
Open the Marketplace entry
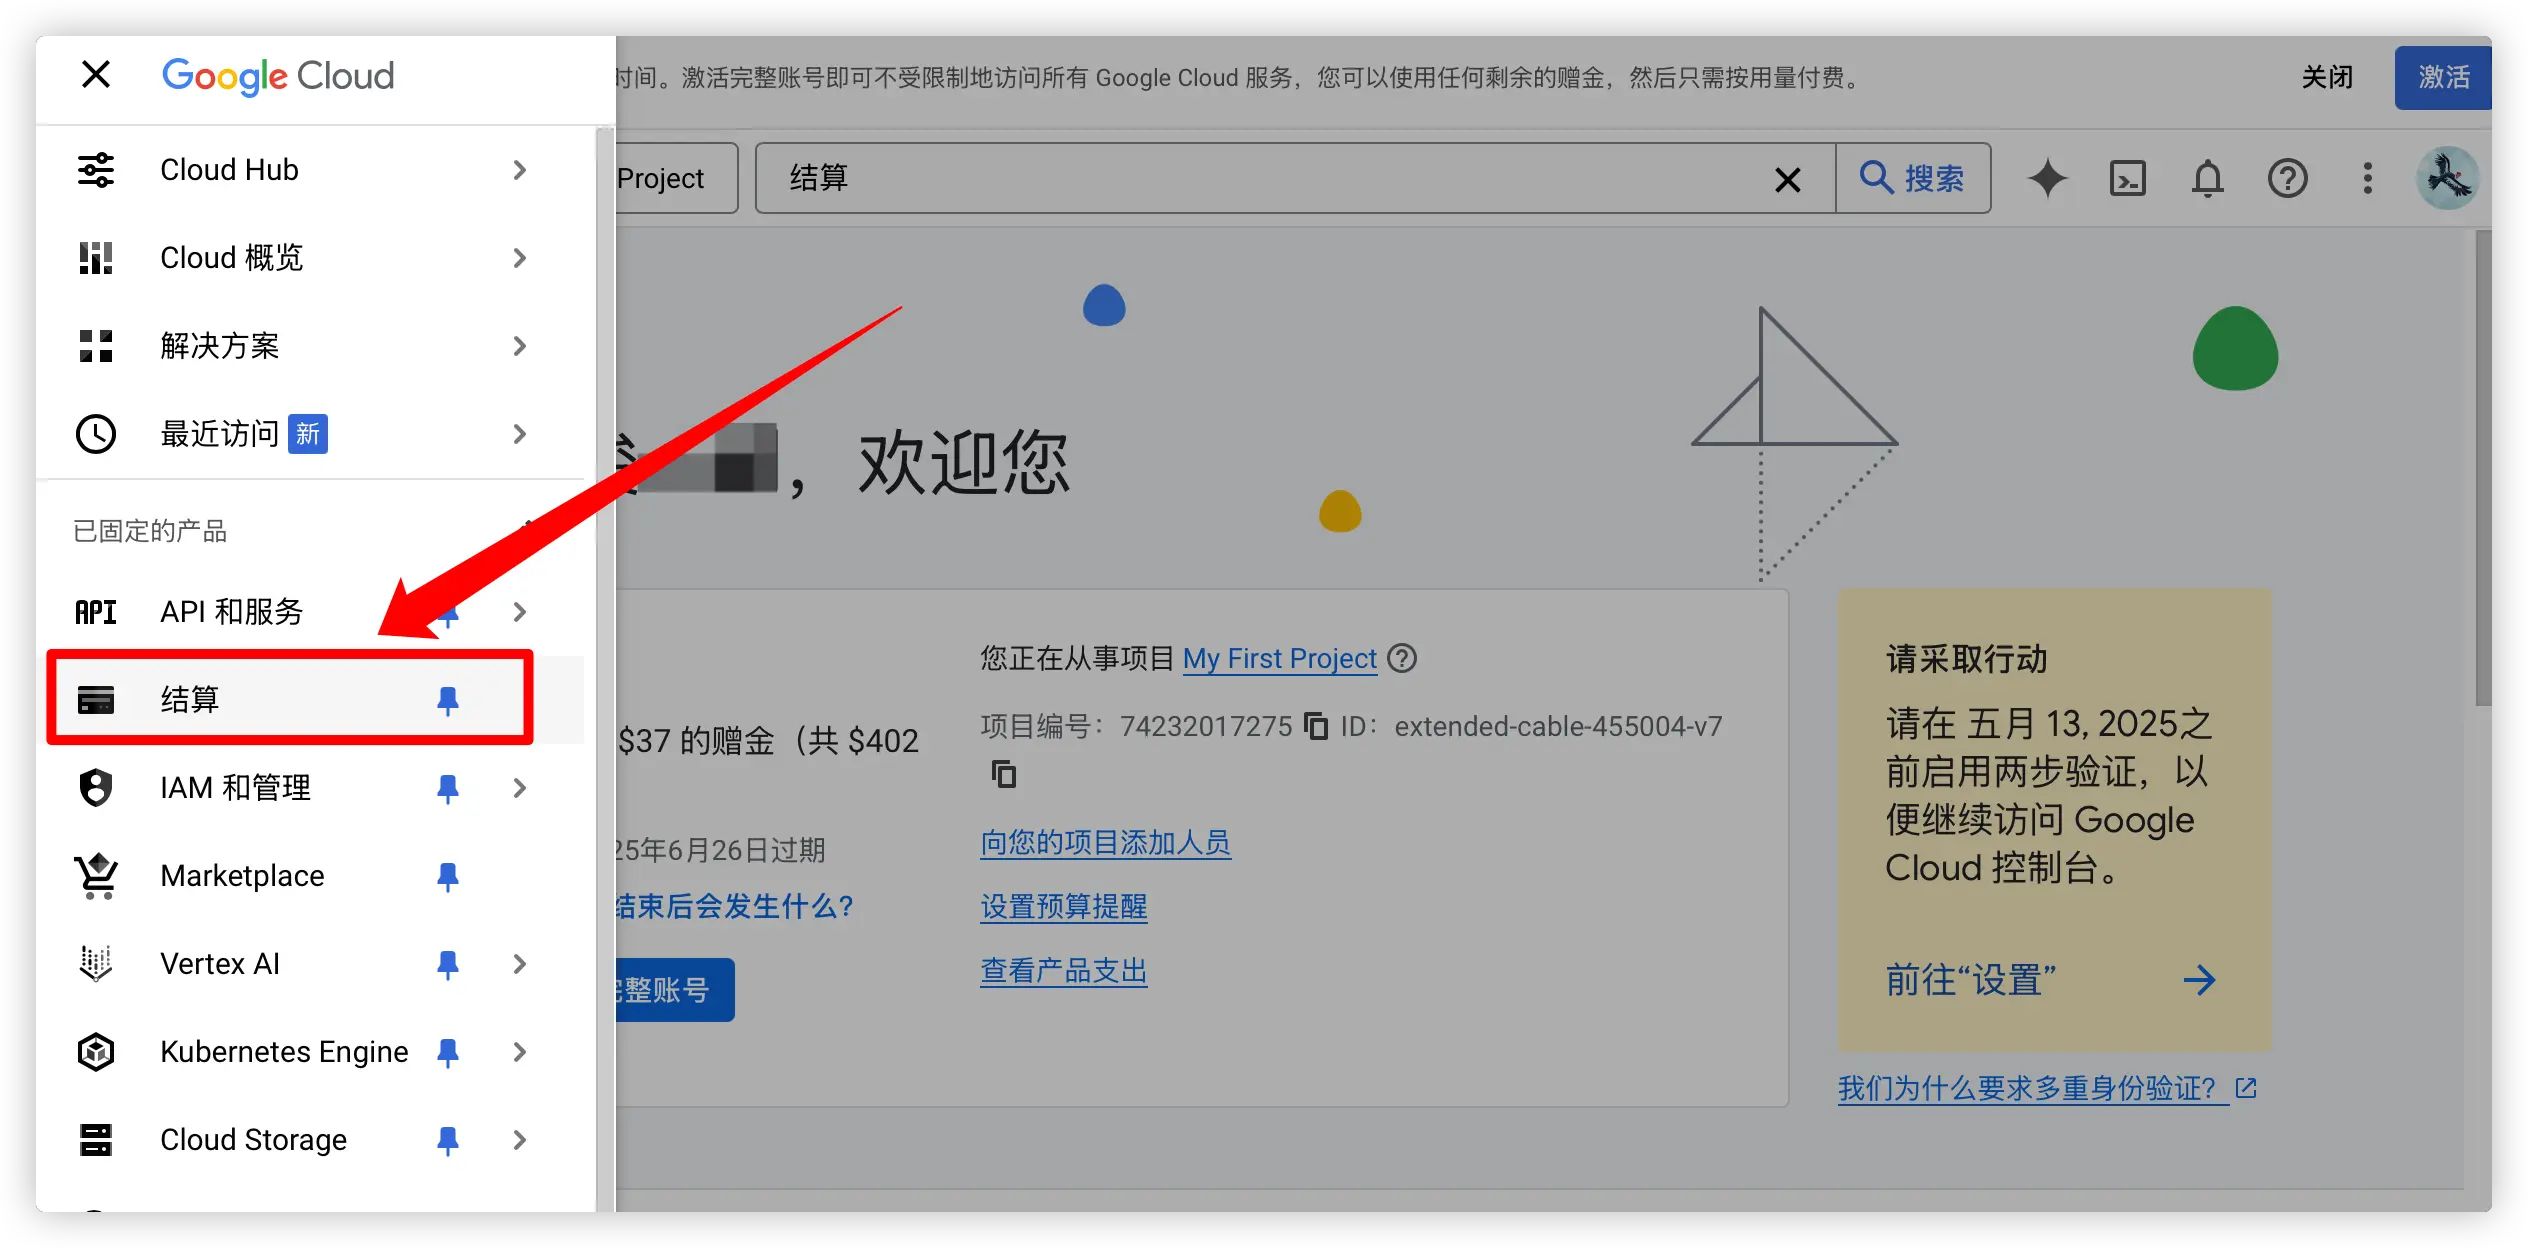click(310, 876)
